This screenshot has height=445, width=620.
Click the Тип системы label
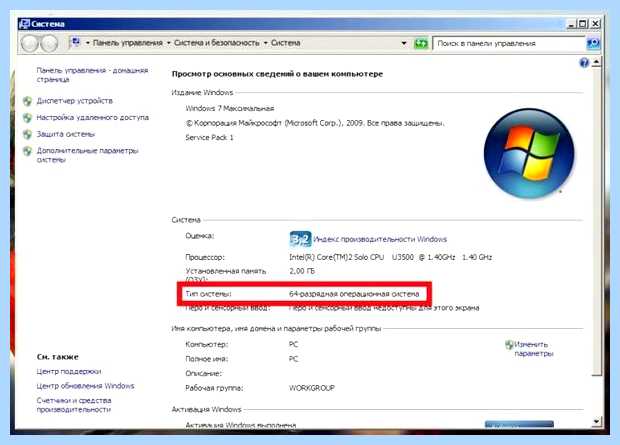coord(208,294)
